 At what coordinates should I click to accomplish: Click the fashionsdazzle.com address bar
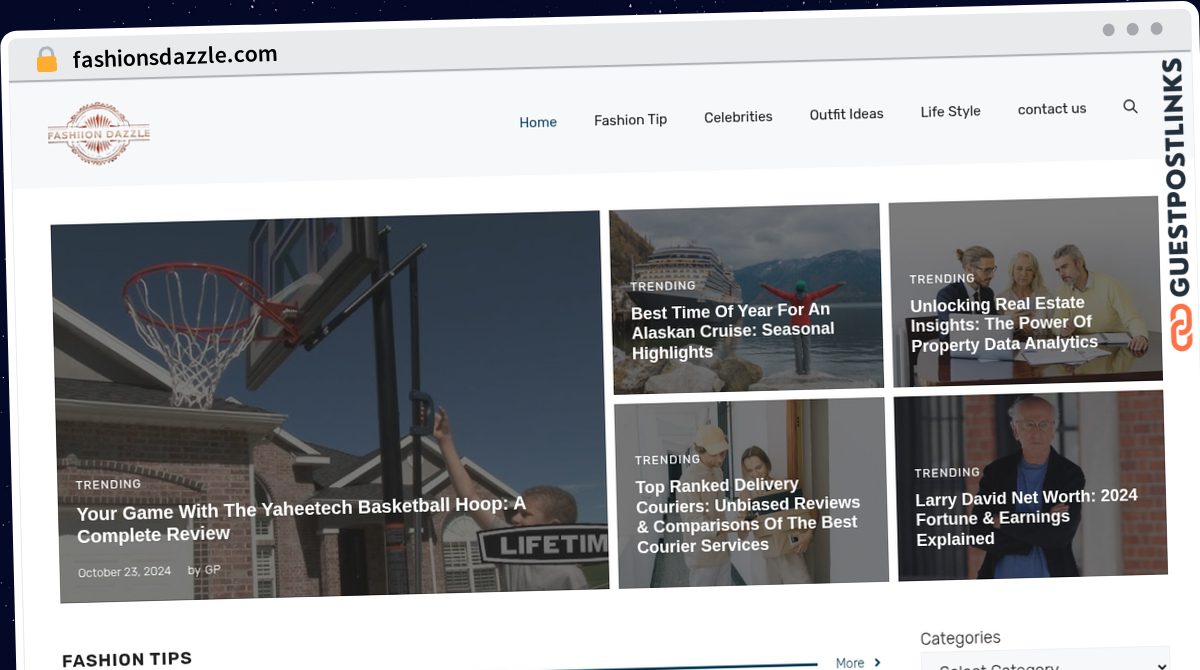(x=175, y=57)
